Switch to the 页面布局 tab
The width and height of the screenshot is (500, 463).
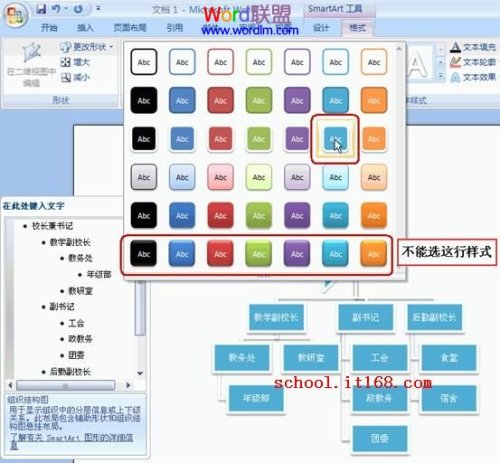(130, 28)
